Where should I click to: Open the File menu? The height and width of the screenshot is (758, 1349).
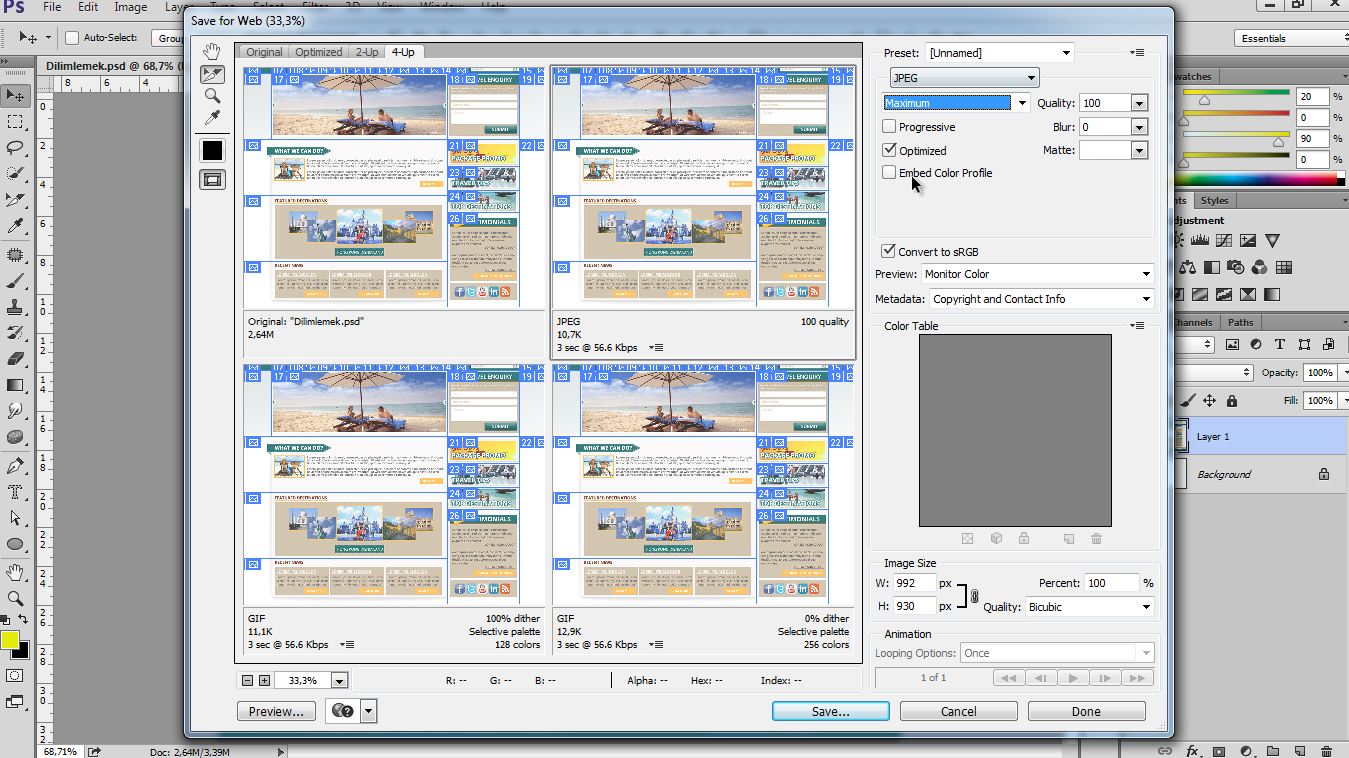pos(53,7)
